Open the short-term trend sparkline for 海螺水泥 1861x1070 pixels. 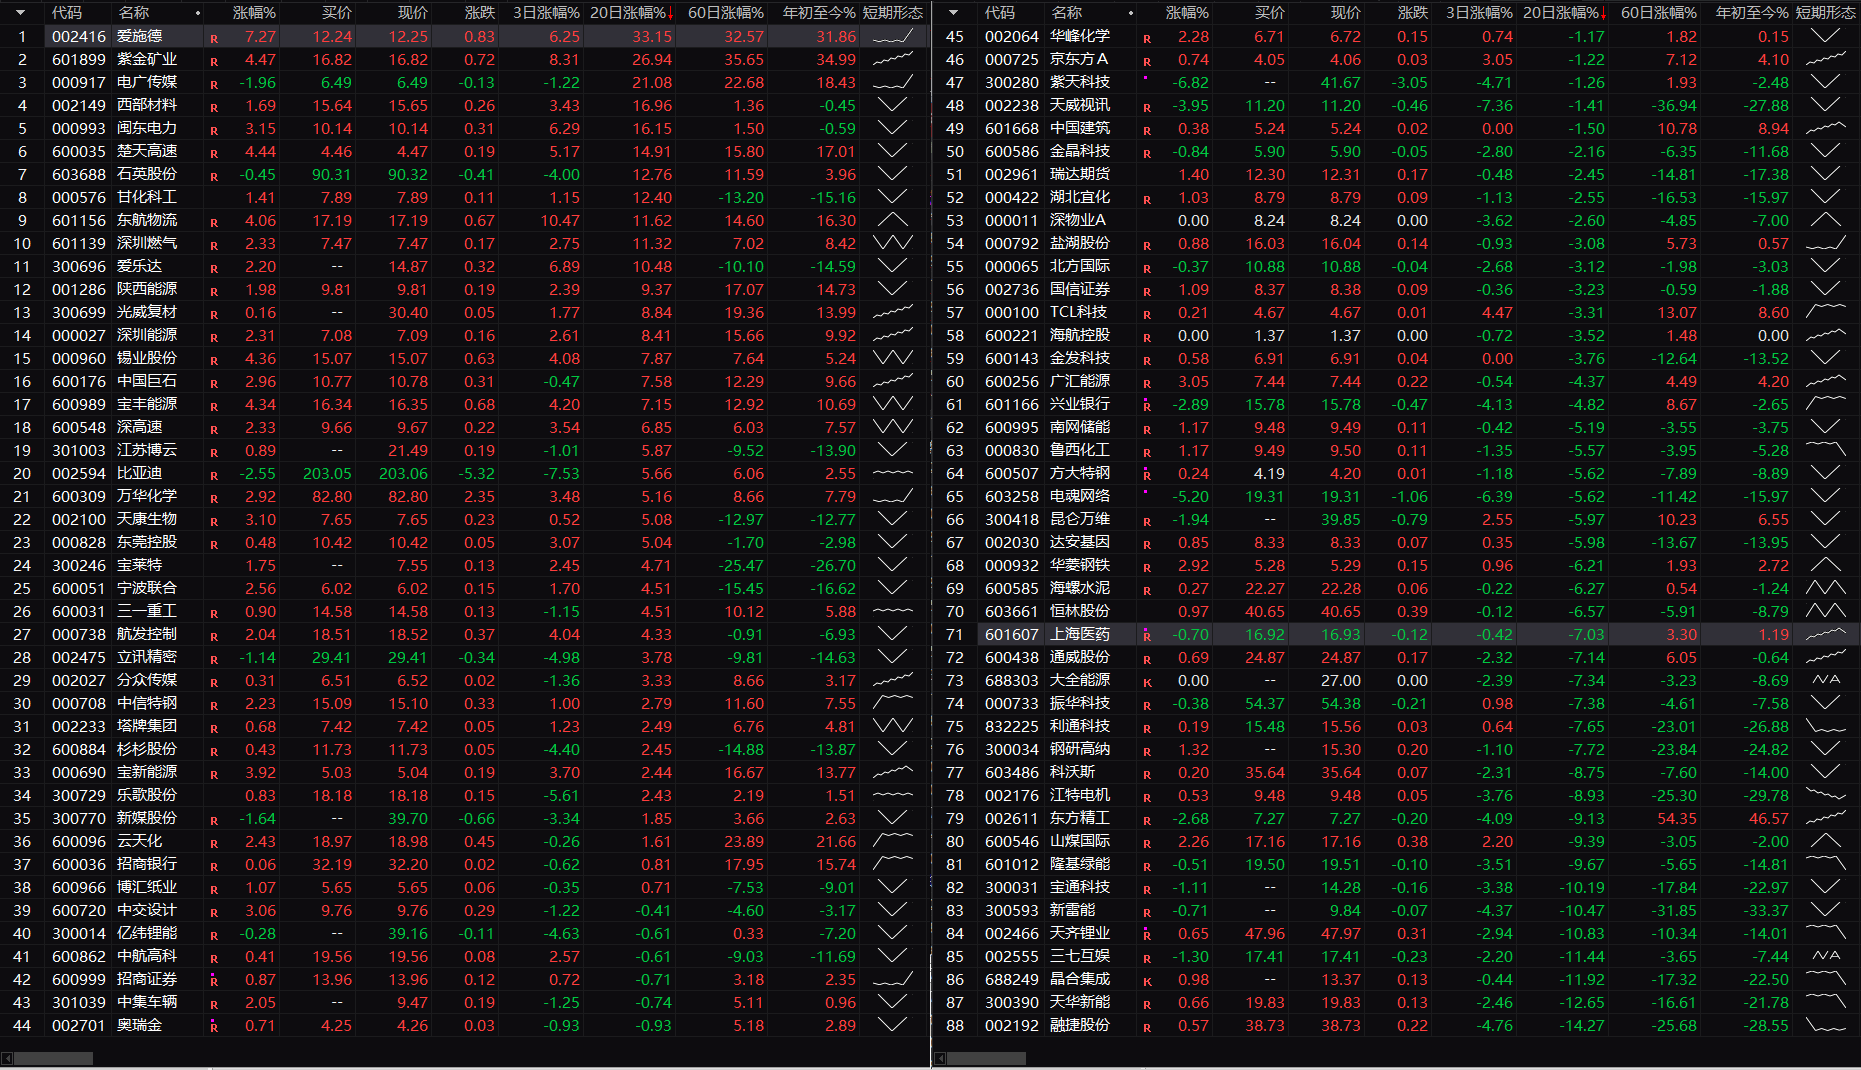1826,588
